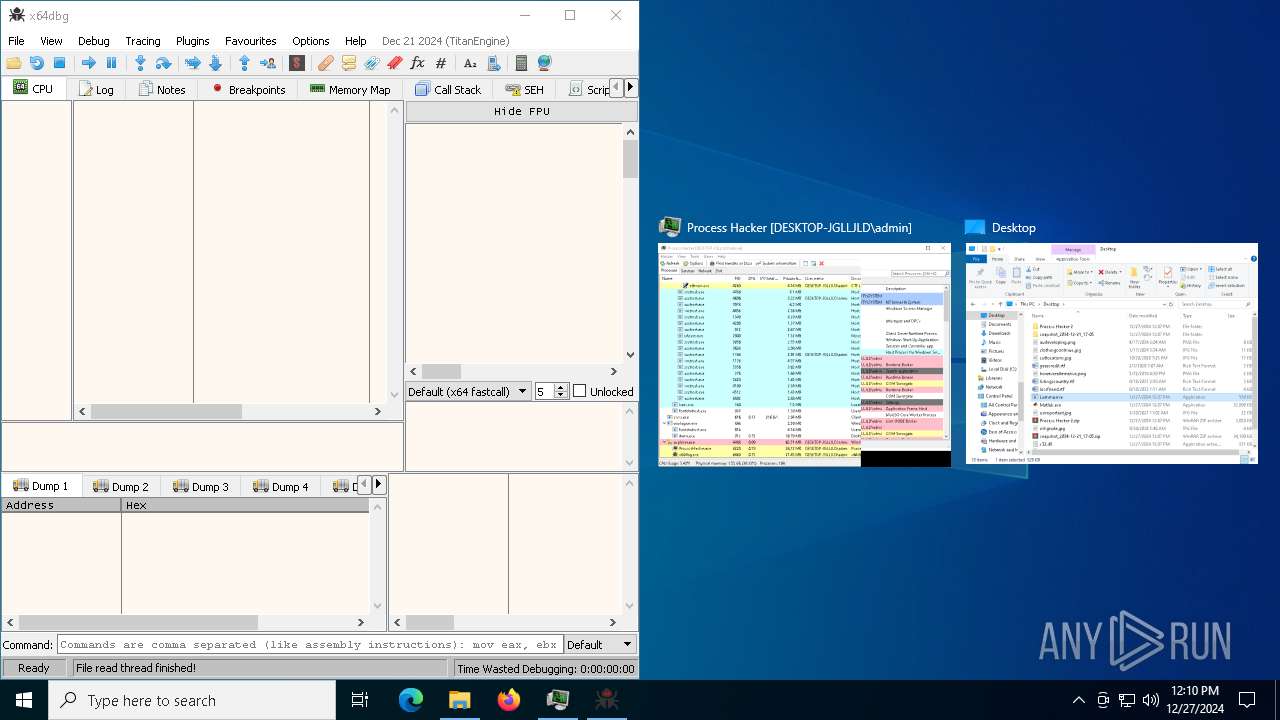This screenshot has height=720, width=1280.
Task: Click the globe icon in toolbar
Action: tap(544, 63)
